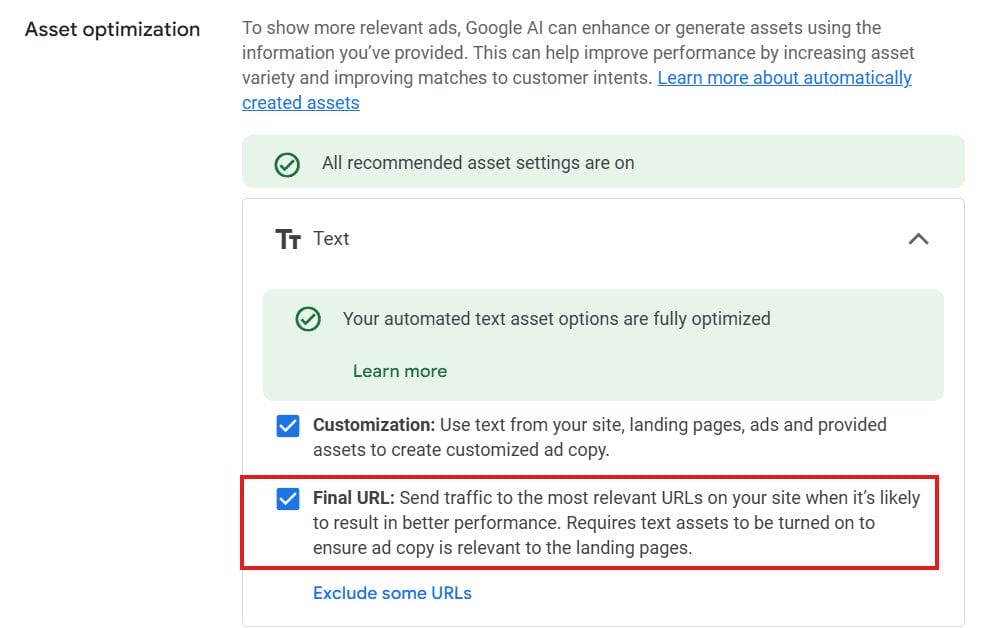Select the Text section label
987x628 pixels.
(x=332, y=238)
